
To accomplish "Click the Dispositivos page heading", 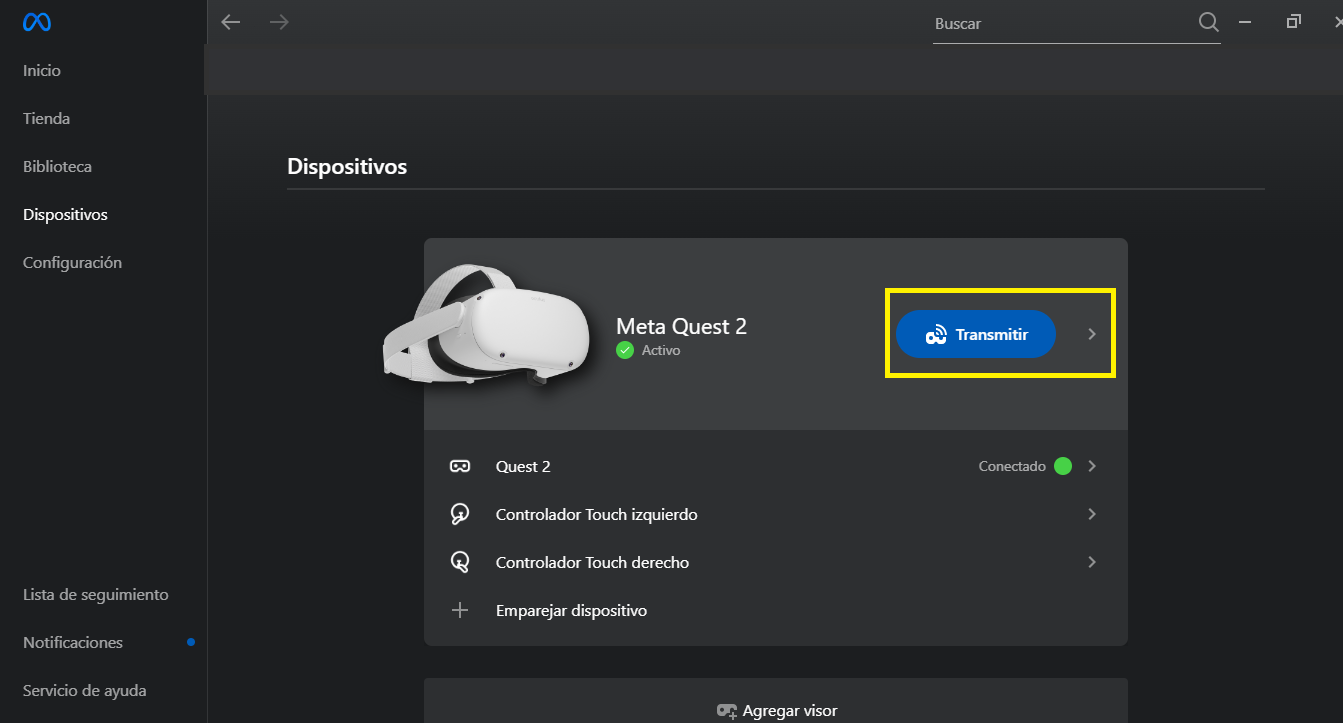I will 347,166.
